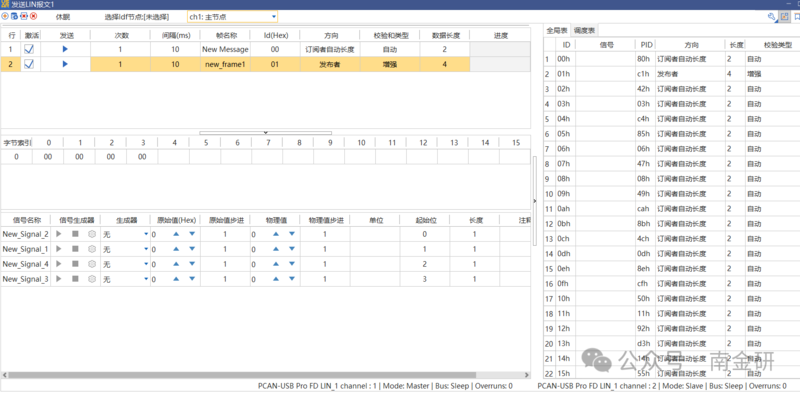
Task: Decrease raw hex value of New_Signal_2
Action: point(192,234)
